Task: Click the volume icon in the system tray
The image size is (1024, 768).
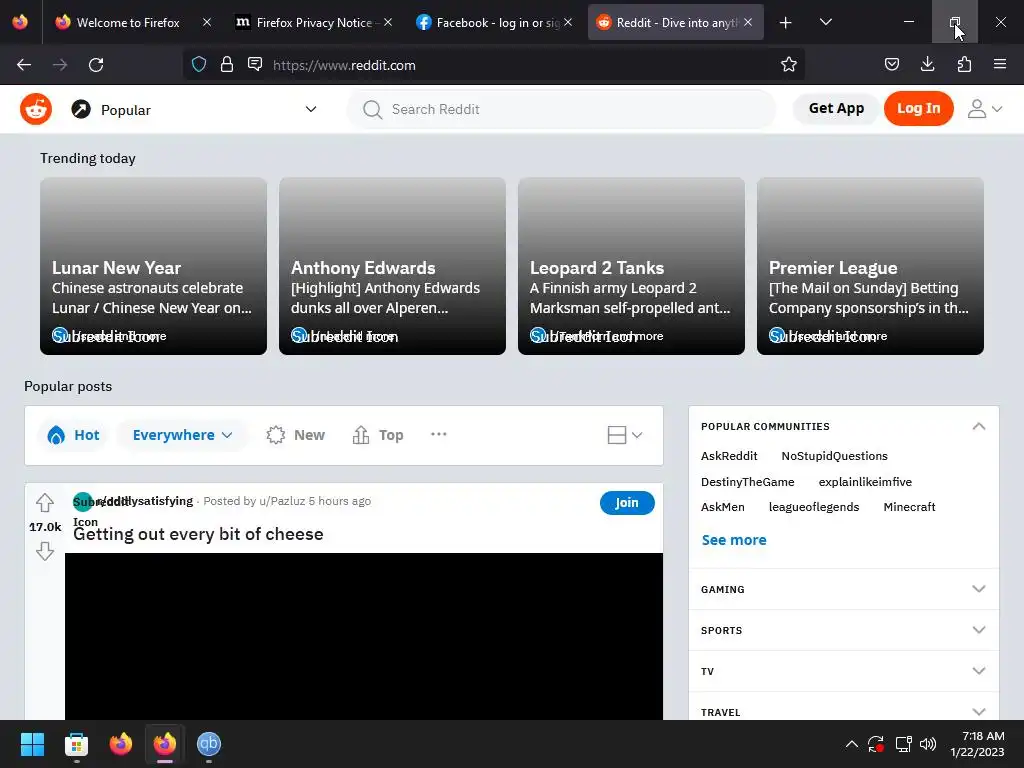Action: tap(927, 744)
